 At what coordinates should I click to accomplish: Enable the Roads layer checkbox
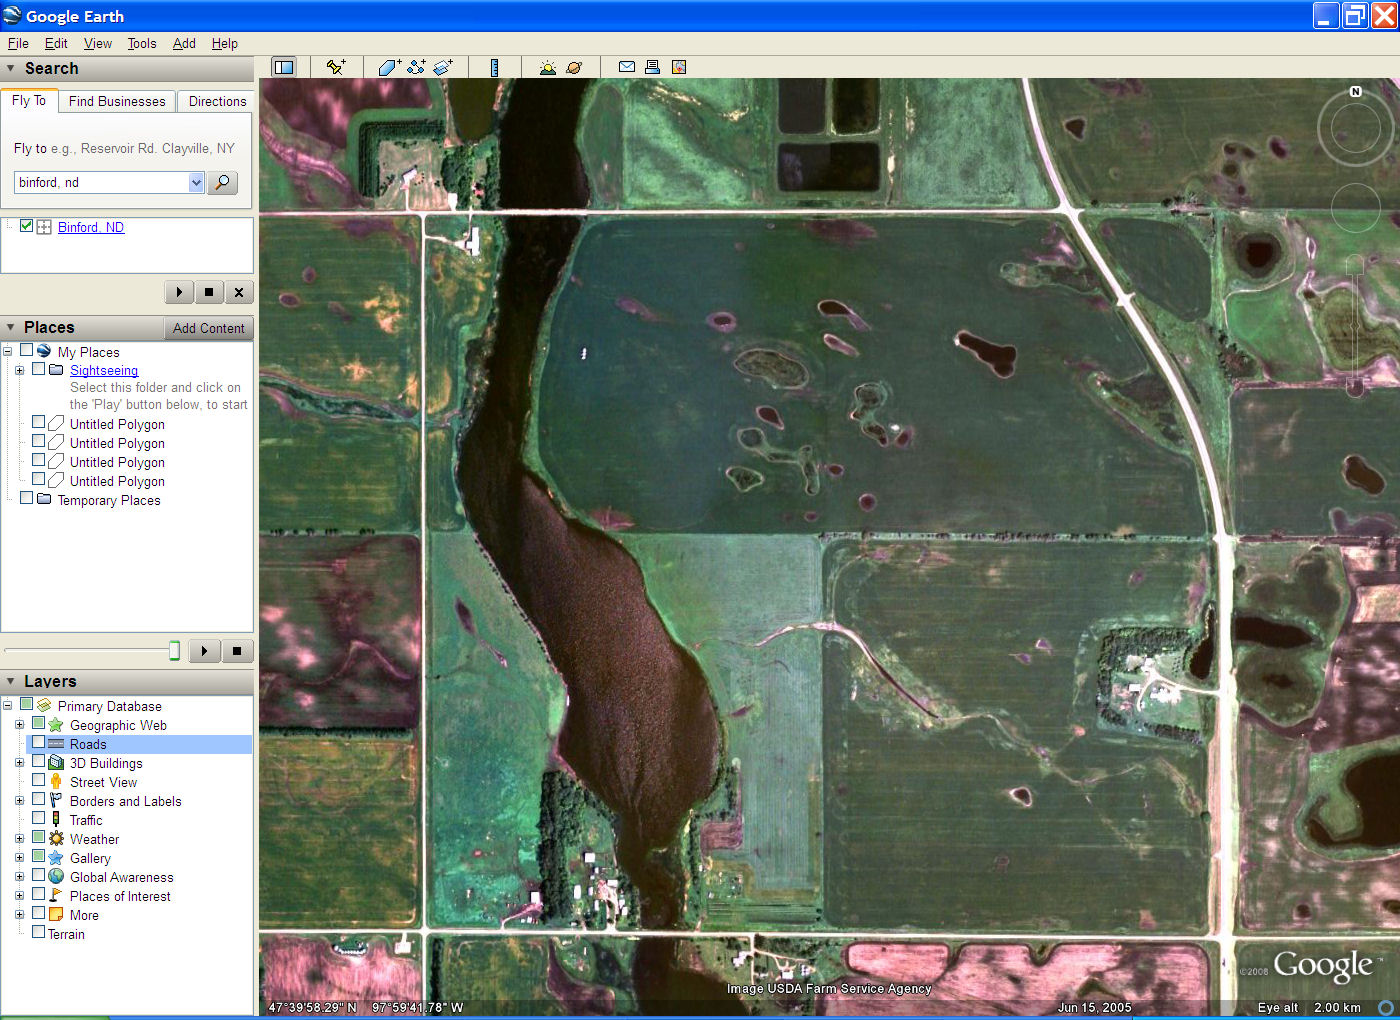click(x=38, y=743)
